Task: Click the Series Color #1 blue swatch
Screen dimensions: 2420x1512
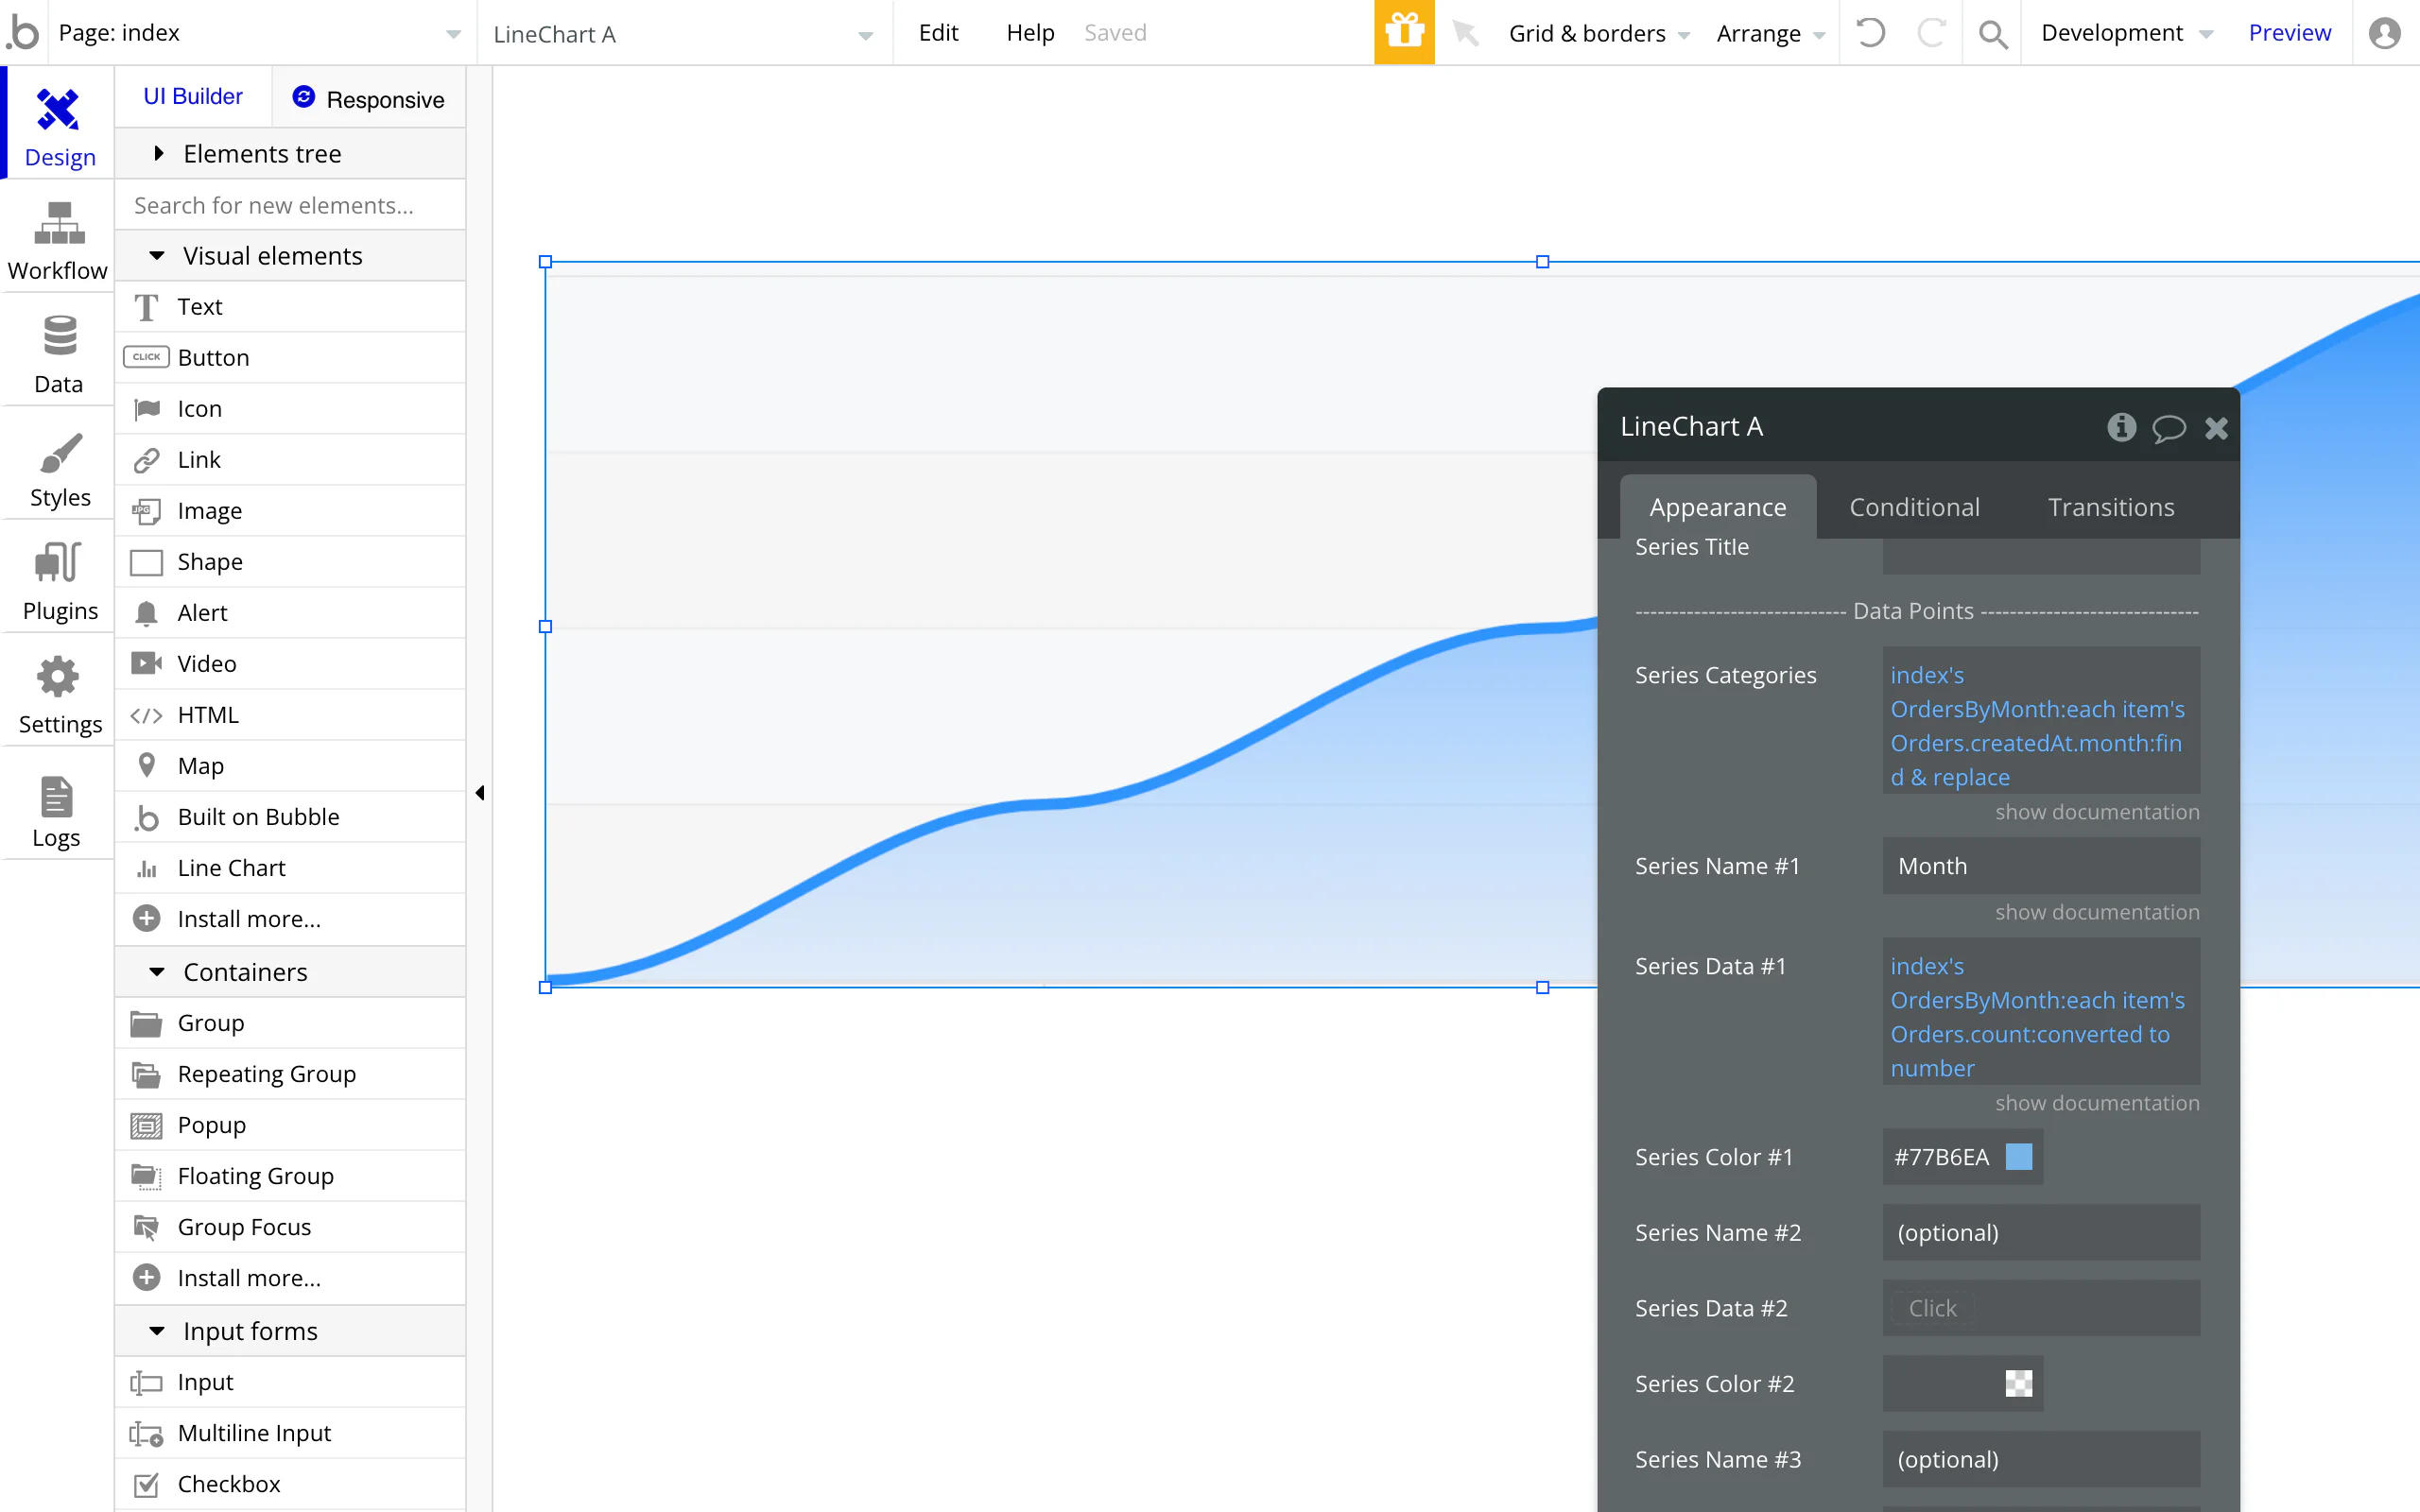Action: click(2018, 1157)
